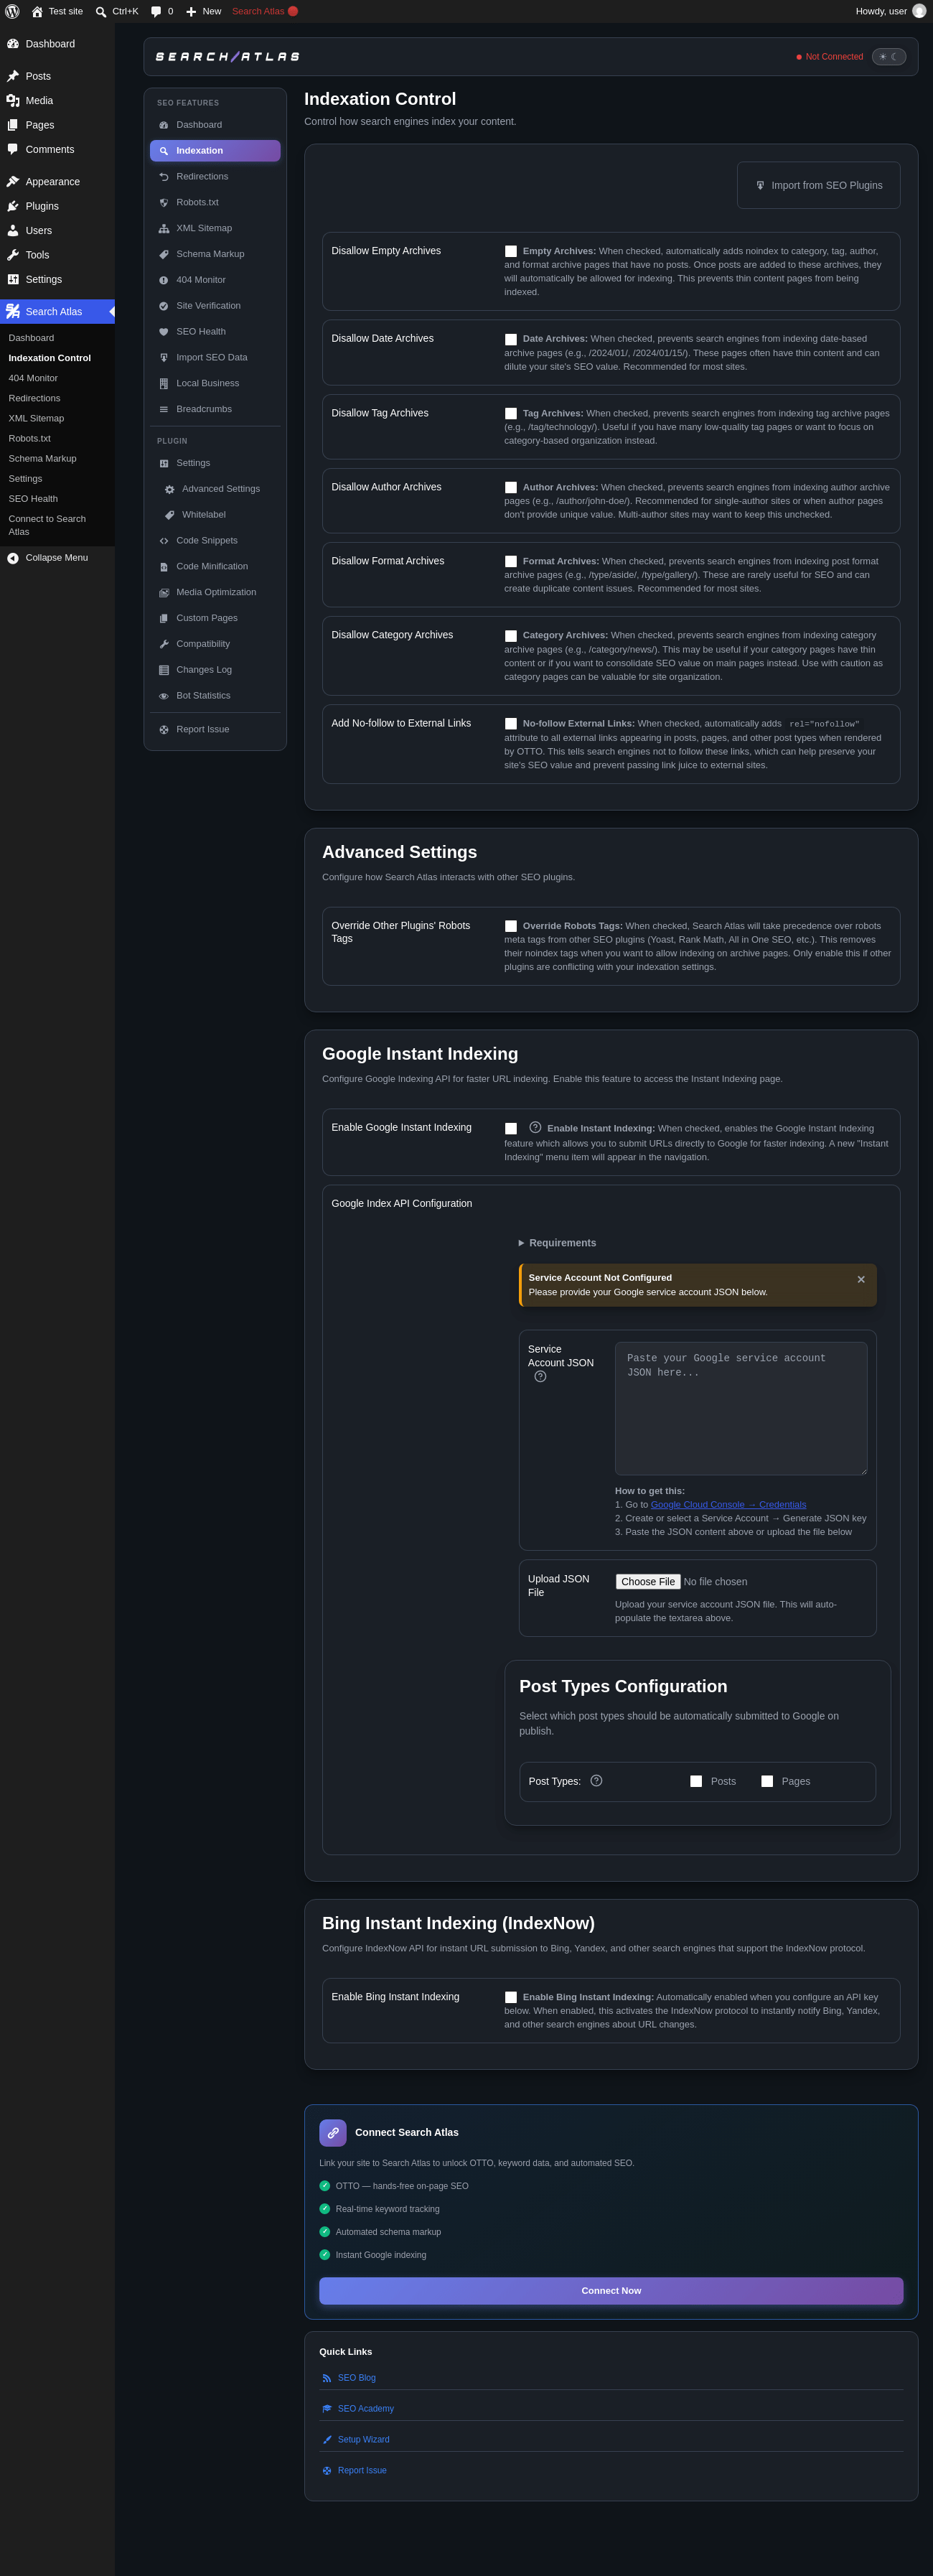Expand the Requirements disclosure
This screenshot has width=933, height=2576.
[x=557, y=1243]
